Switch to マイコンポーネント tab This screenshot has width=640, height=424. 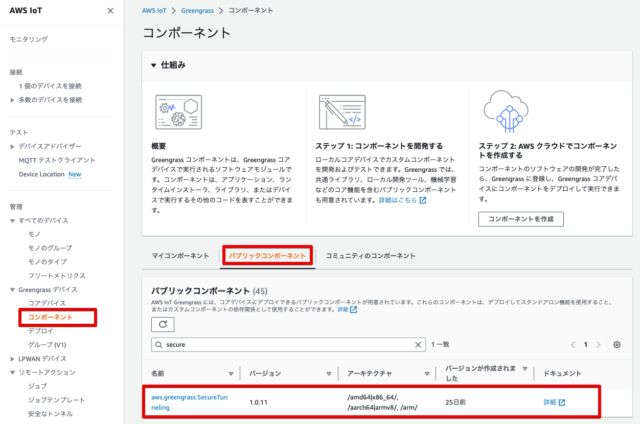point(180,256)
